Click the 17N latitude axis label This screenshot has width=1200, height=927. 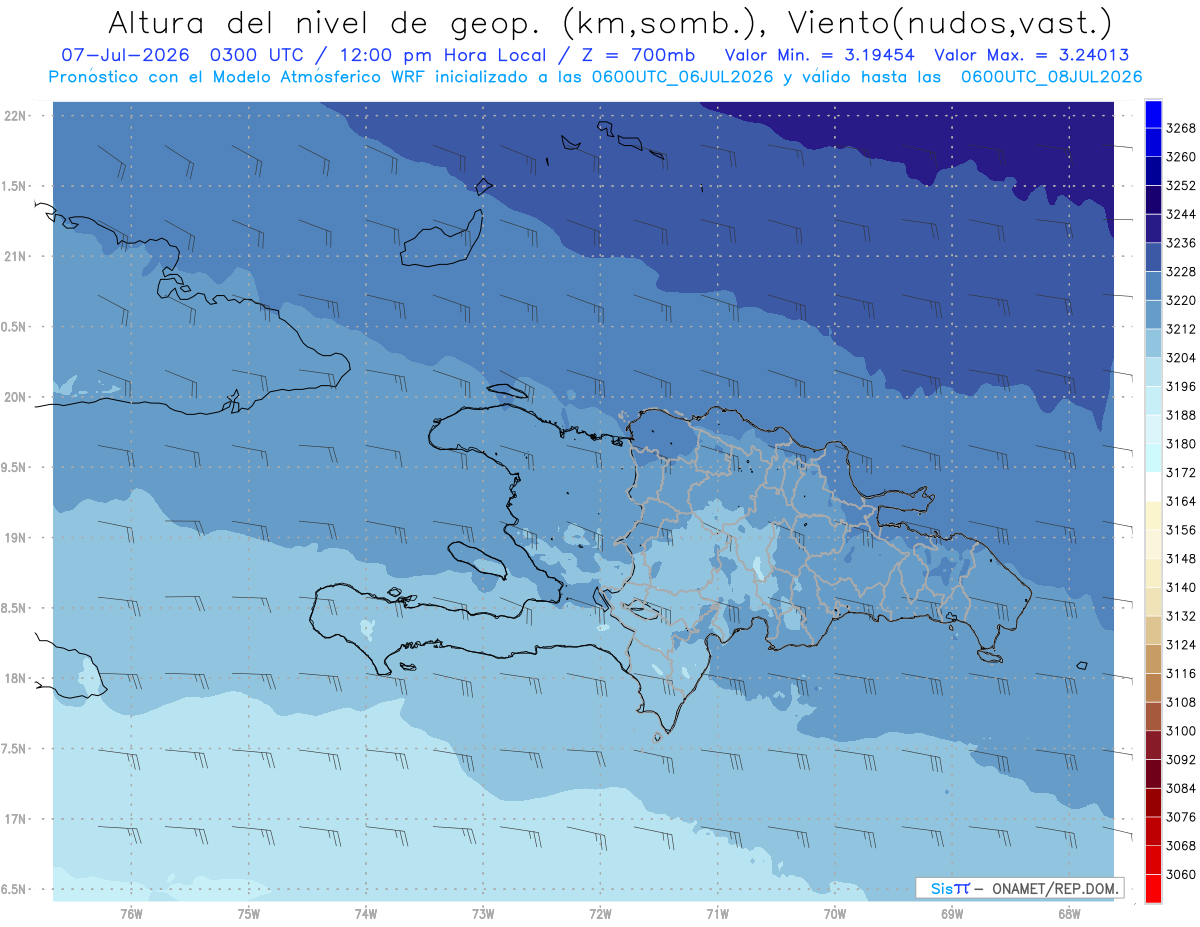16,819
